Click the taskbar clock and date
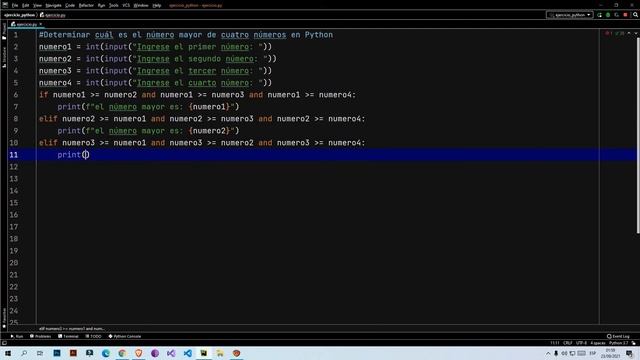Screen dimensions: 640x360 click(611, 353)
